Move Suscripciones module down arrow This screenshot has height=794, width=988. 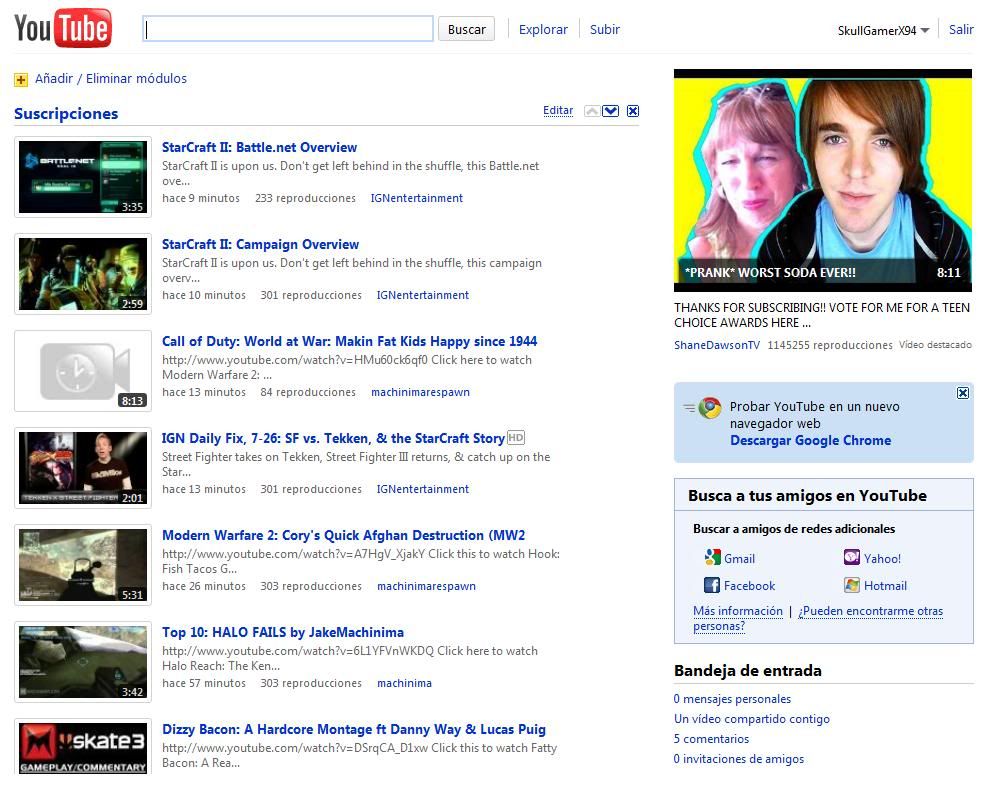[611, 111]
